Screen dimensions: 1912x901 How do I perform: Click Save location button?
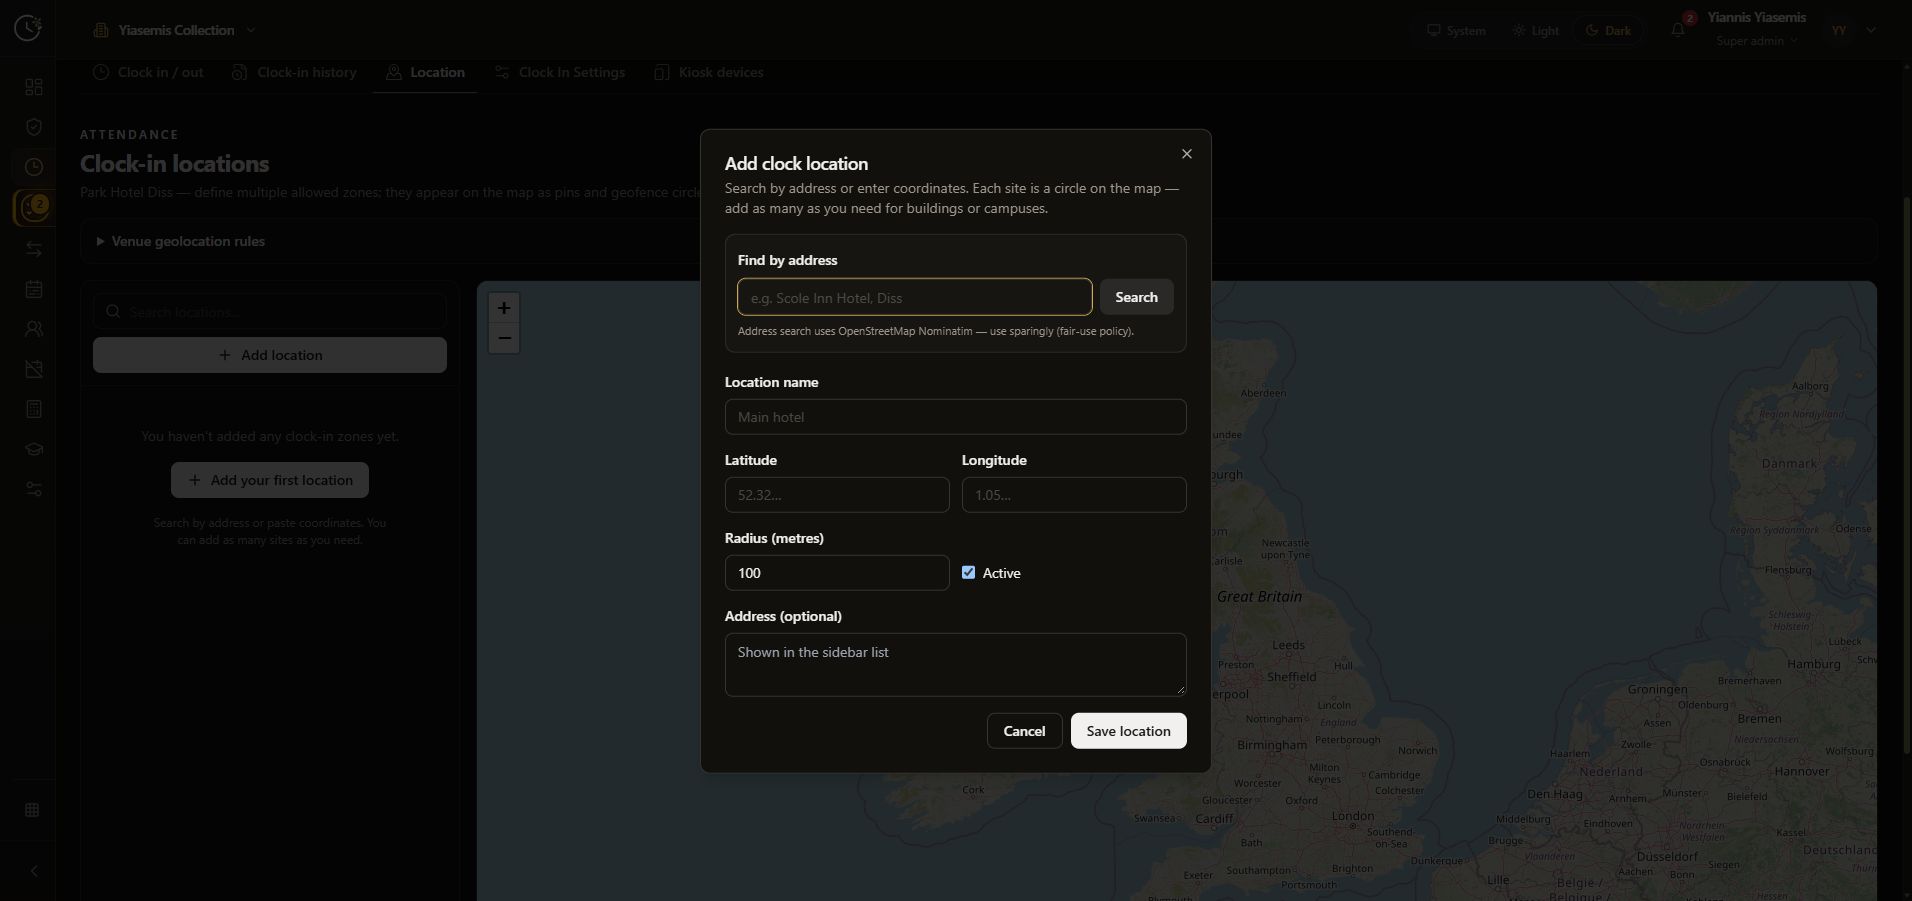coord(1128,731)
